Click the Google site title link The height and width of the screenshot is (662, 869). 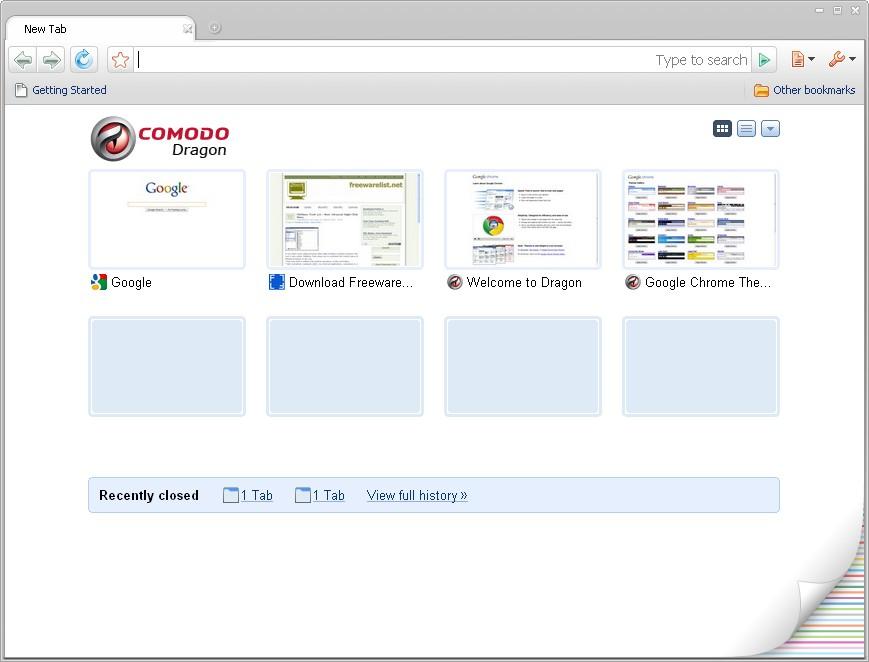click(131, 282)
